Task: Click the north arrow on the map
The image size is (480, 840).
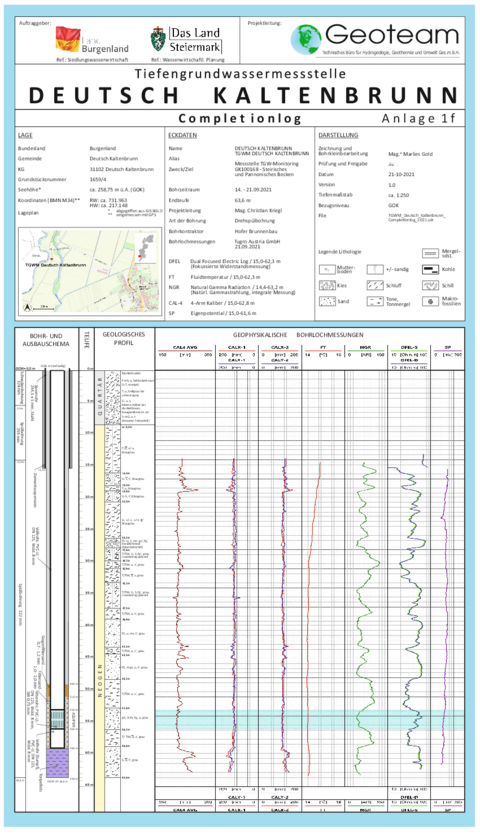Action: (x=26, y=308)
